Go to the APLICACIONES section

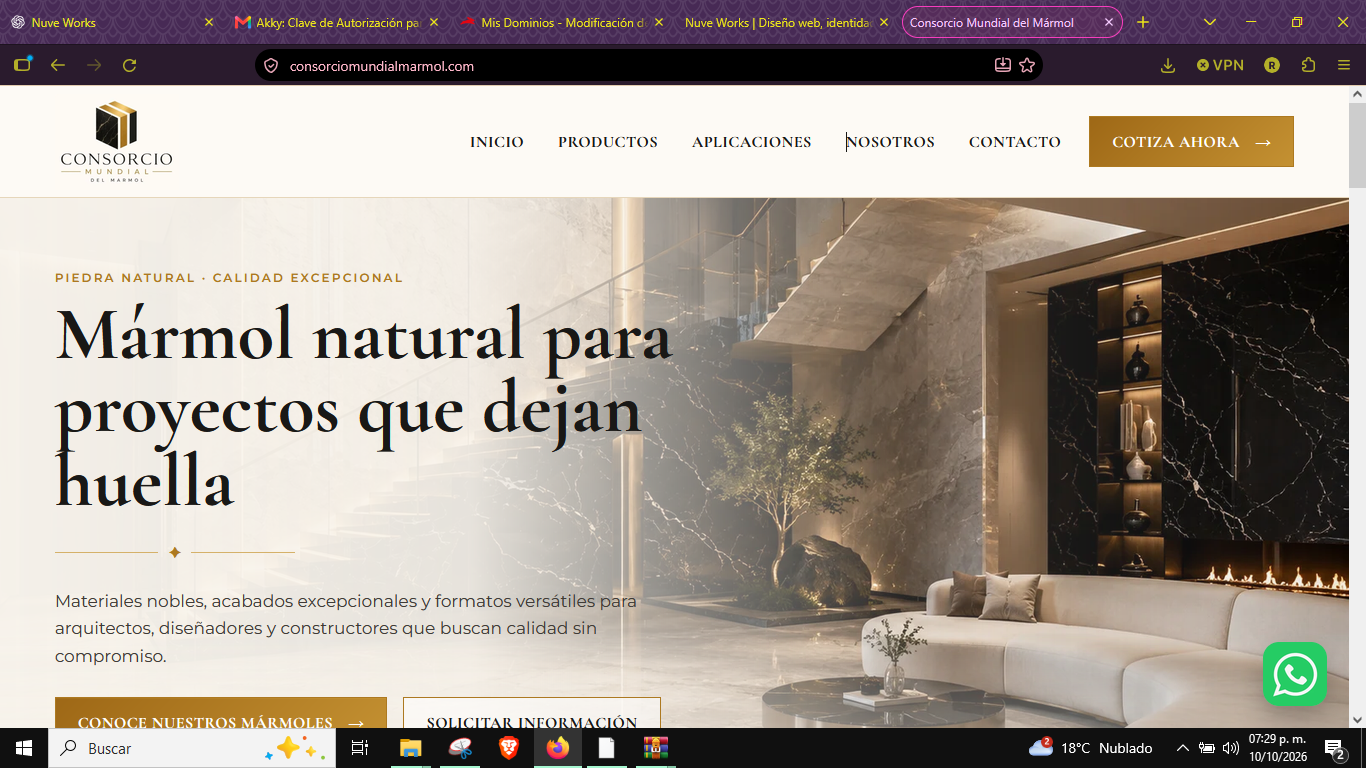(752, 142)
